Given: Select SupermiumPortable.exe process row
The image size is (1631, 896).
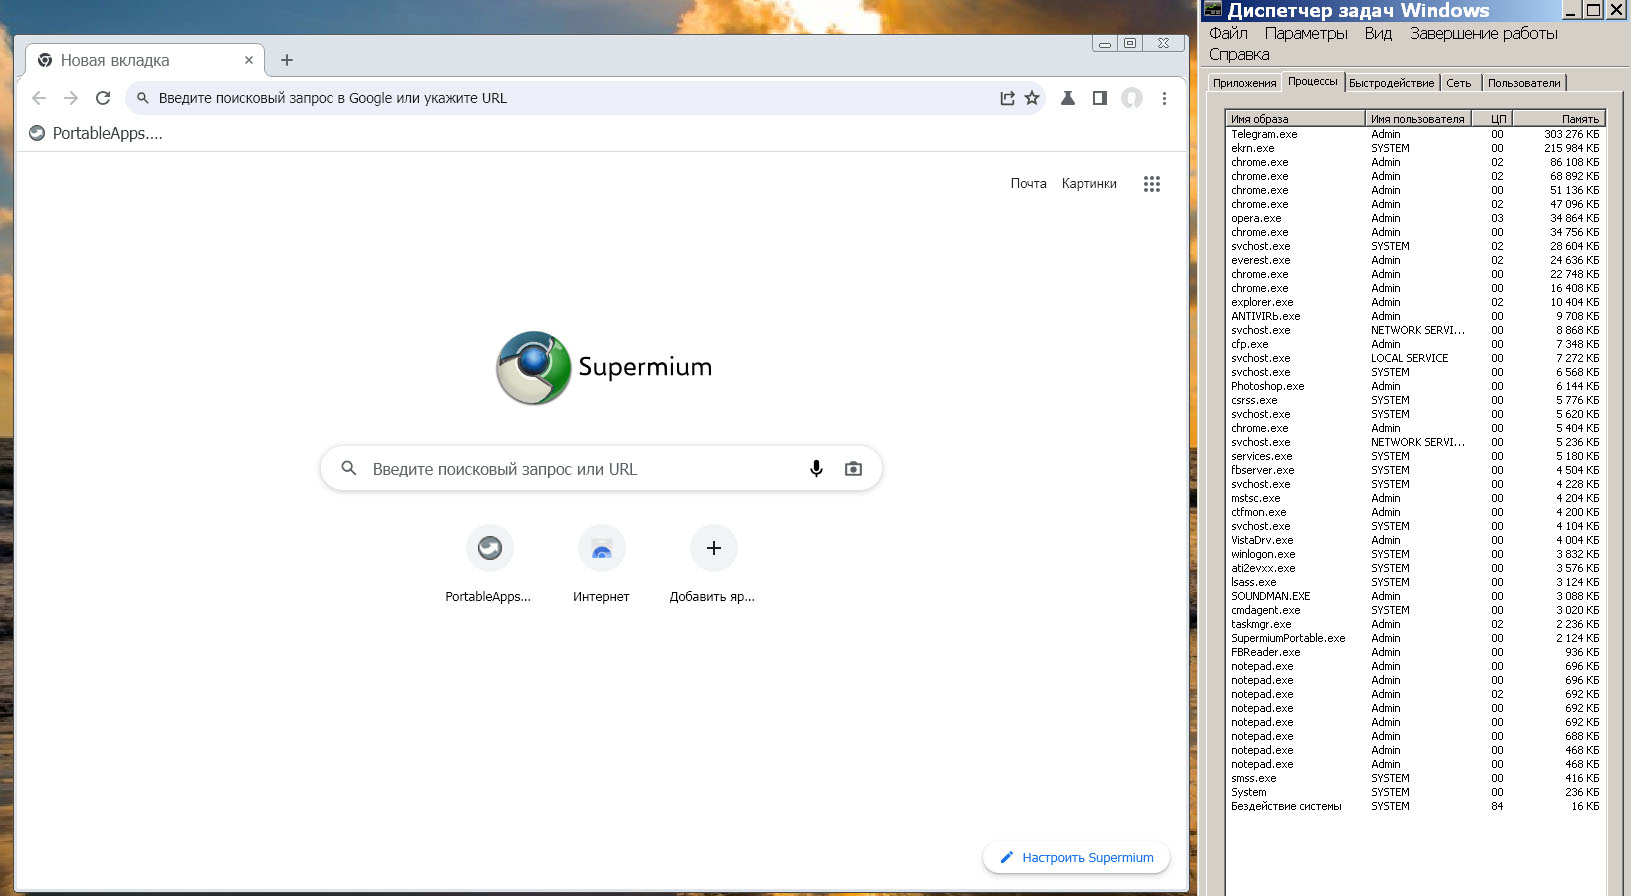Looking at the screenshot, I should tap(1415, 638).
